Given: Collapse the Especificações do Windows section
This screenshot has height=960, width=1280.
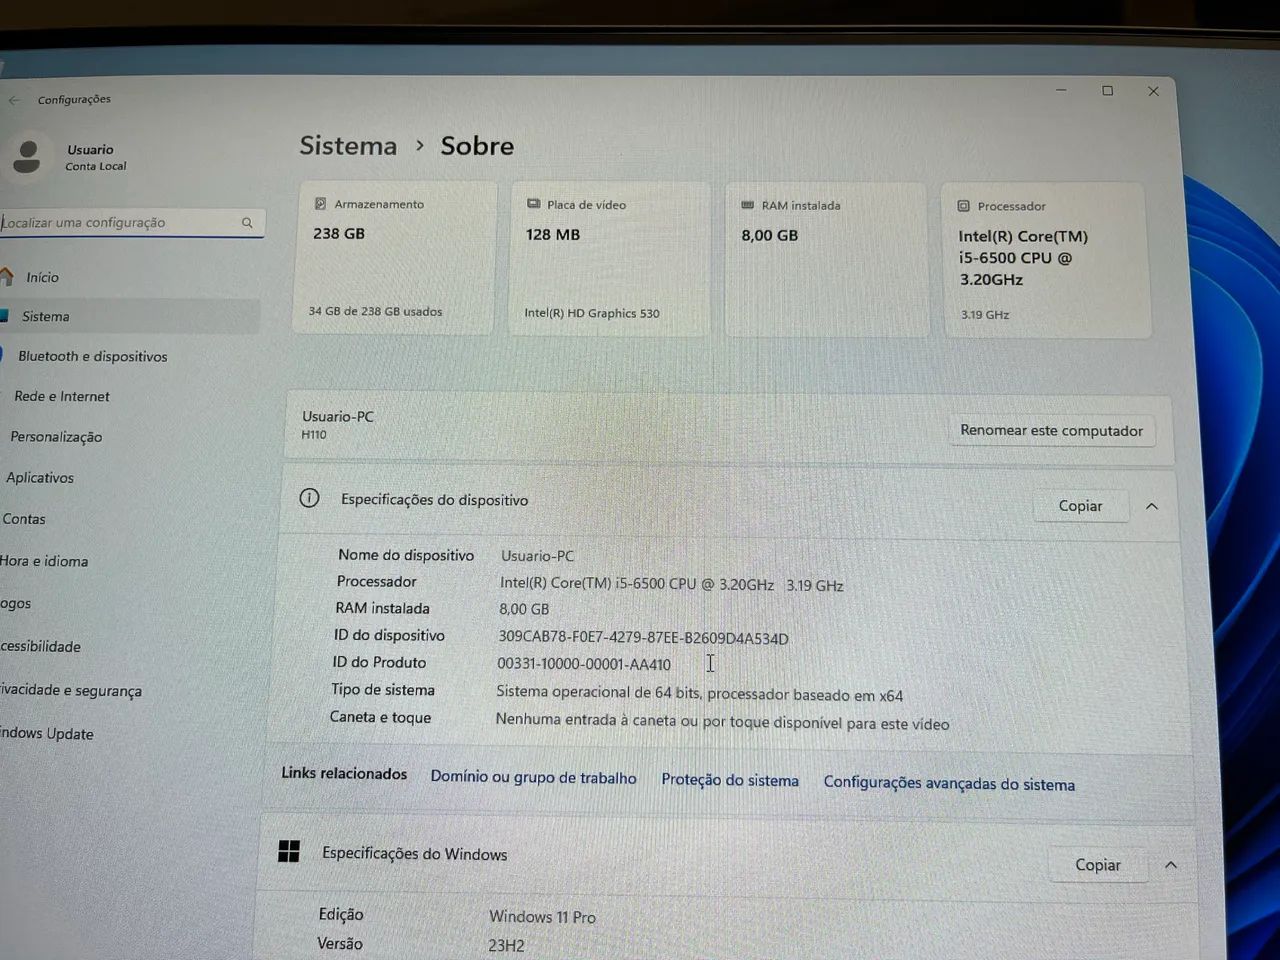Looking at the screenshot, I should click(1171, 865).
